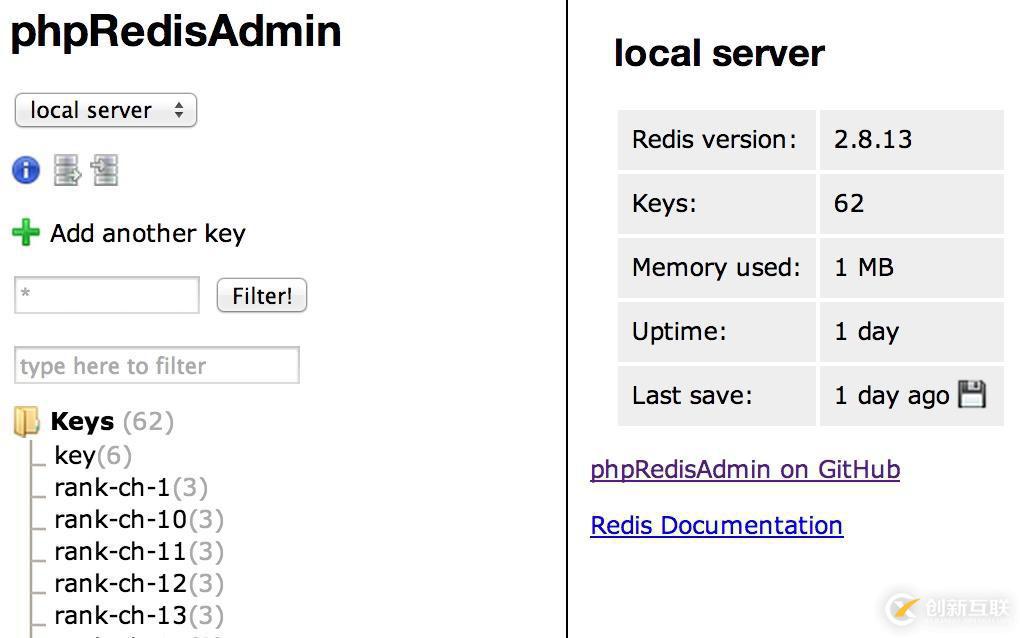1020x638 pixels.
Task: Expand the key(6) tree node
Action: pos(75,456)
